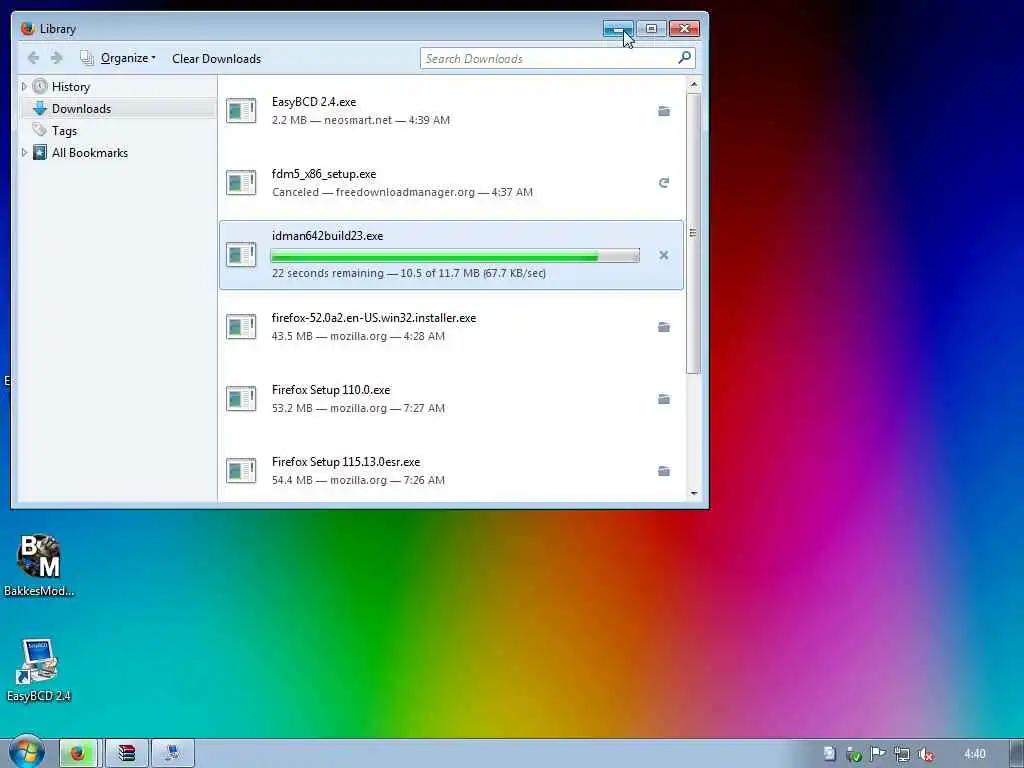
Task: Go back with the Library back arrow
Action: pos(33,58)
